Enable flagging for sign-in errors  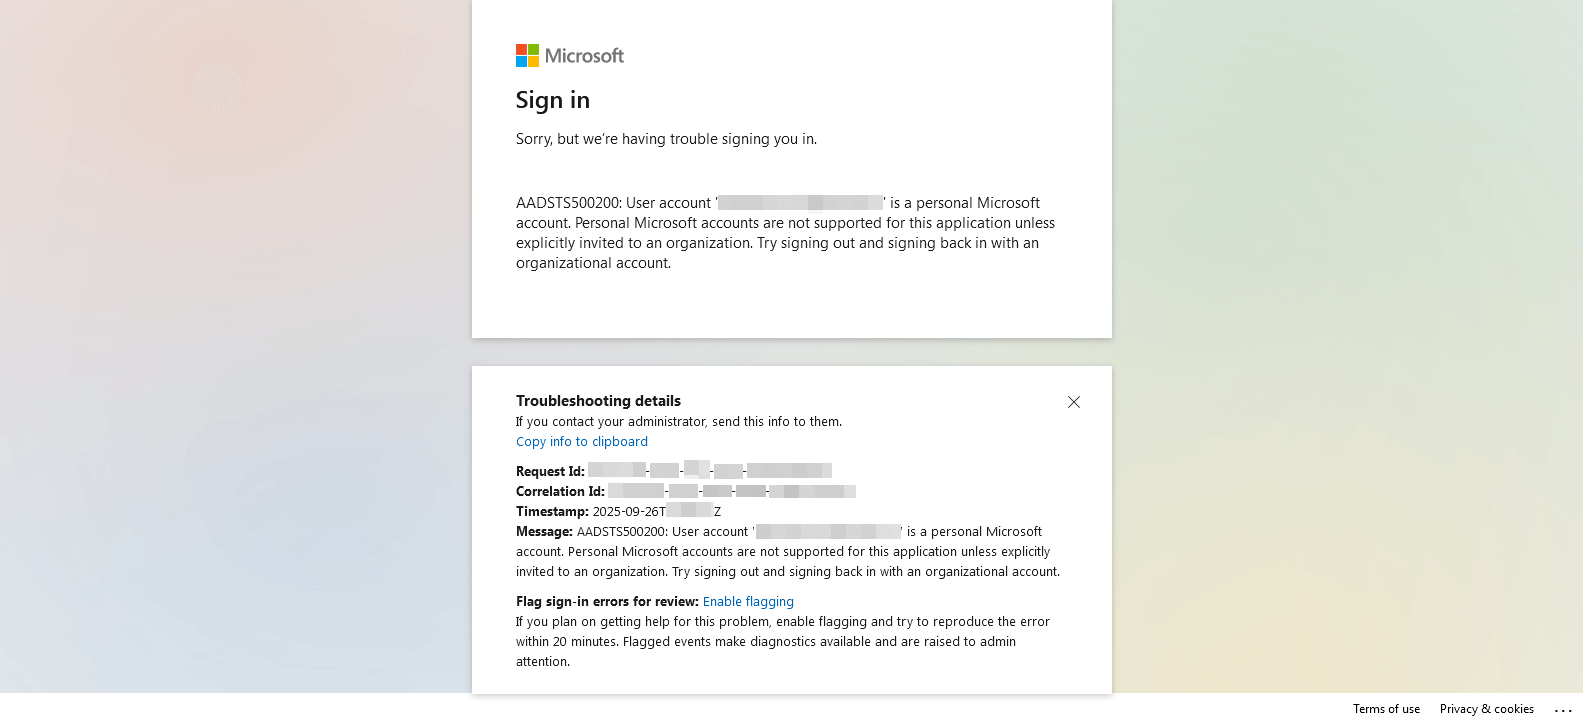(748, 602)
